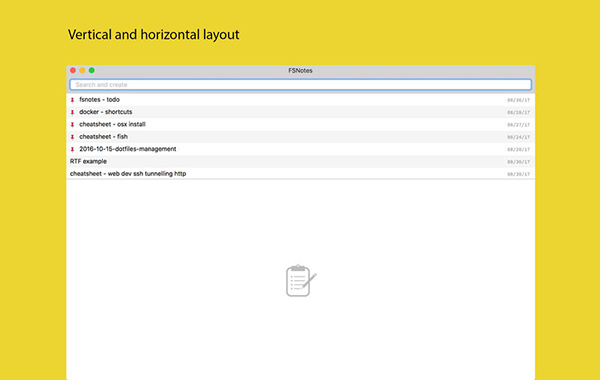Zoom the window with green button
Image resolution: width=600 pixels, height=380 pixels.
(x=92, y=70)
